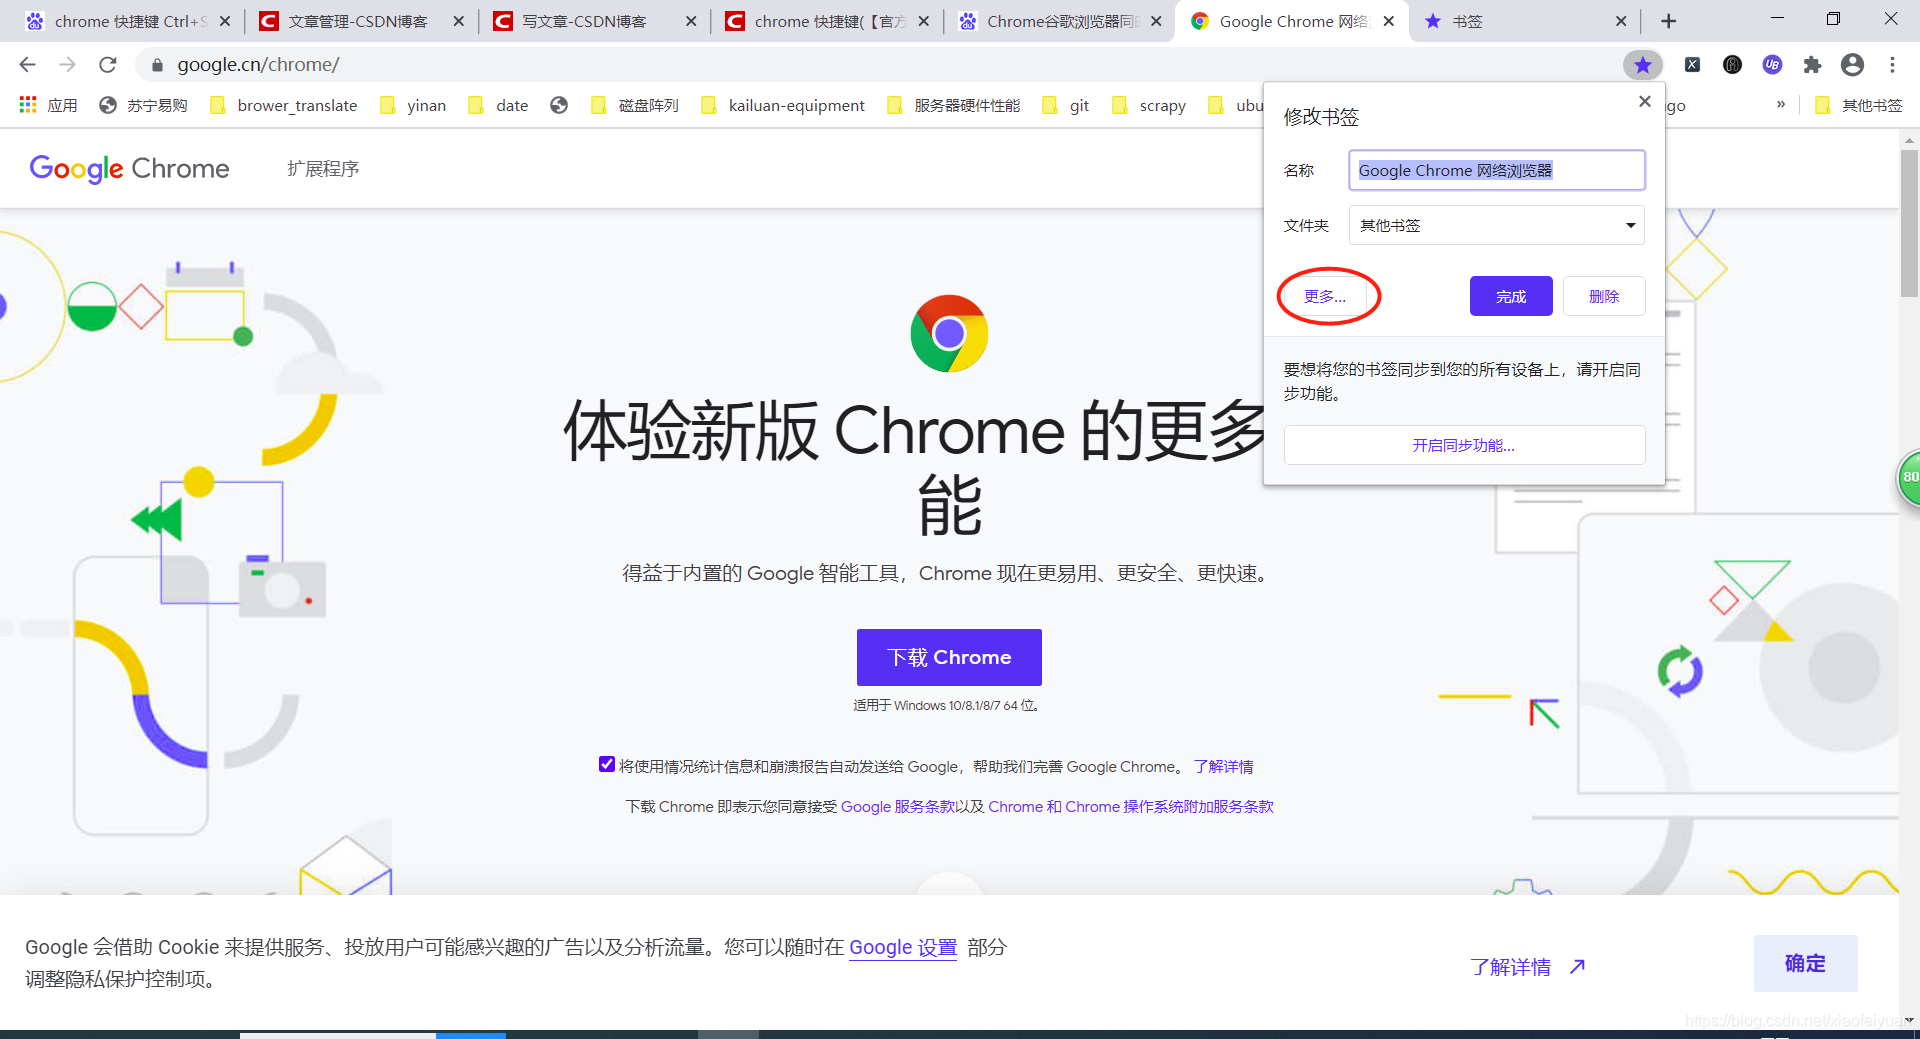Click the black X extension icon
Viewport: 1920px width, 1039px height.
[1692, 65]
